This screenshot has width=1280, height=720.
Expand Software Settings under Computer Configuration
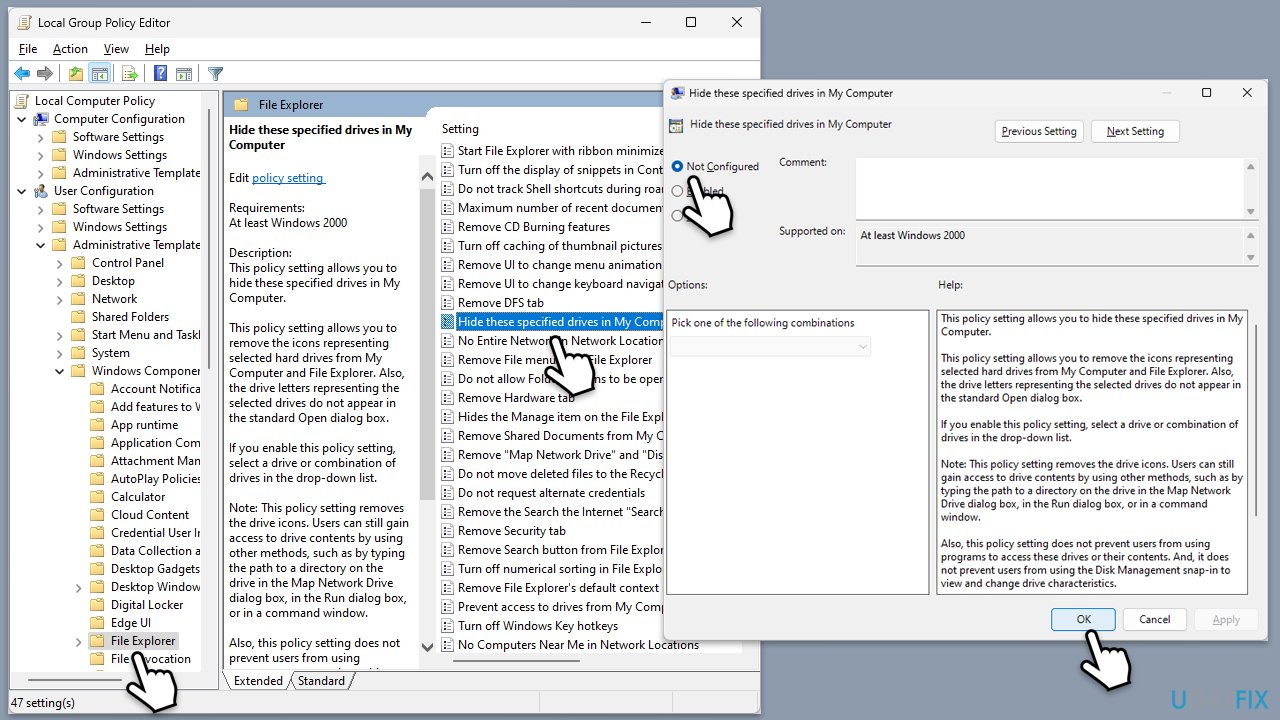pyautogui.click(x=41, y=137)
